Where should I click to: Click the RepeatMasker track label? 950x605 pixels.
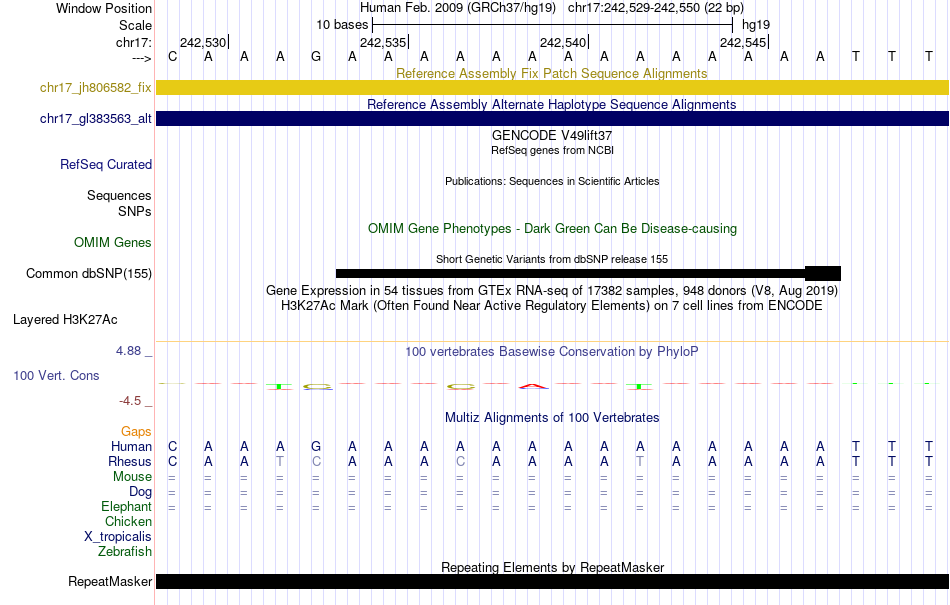pos(110,581)
